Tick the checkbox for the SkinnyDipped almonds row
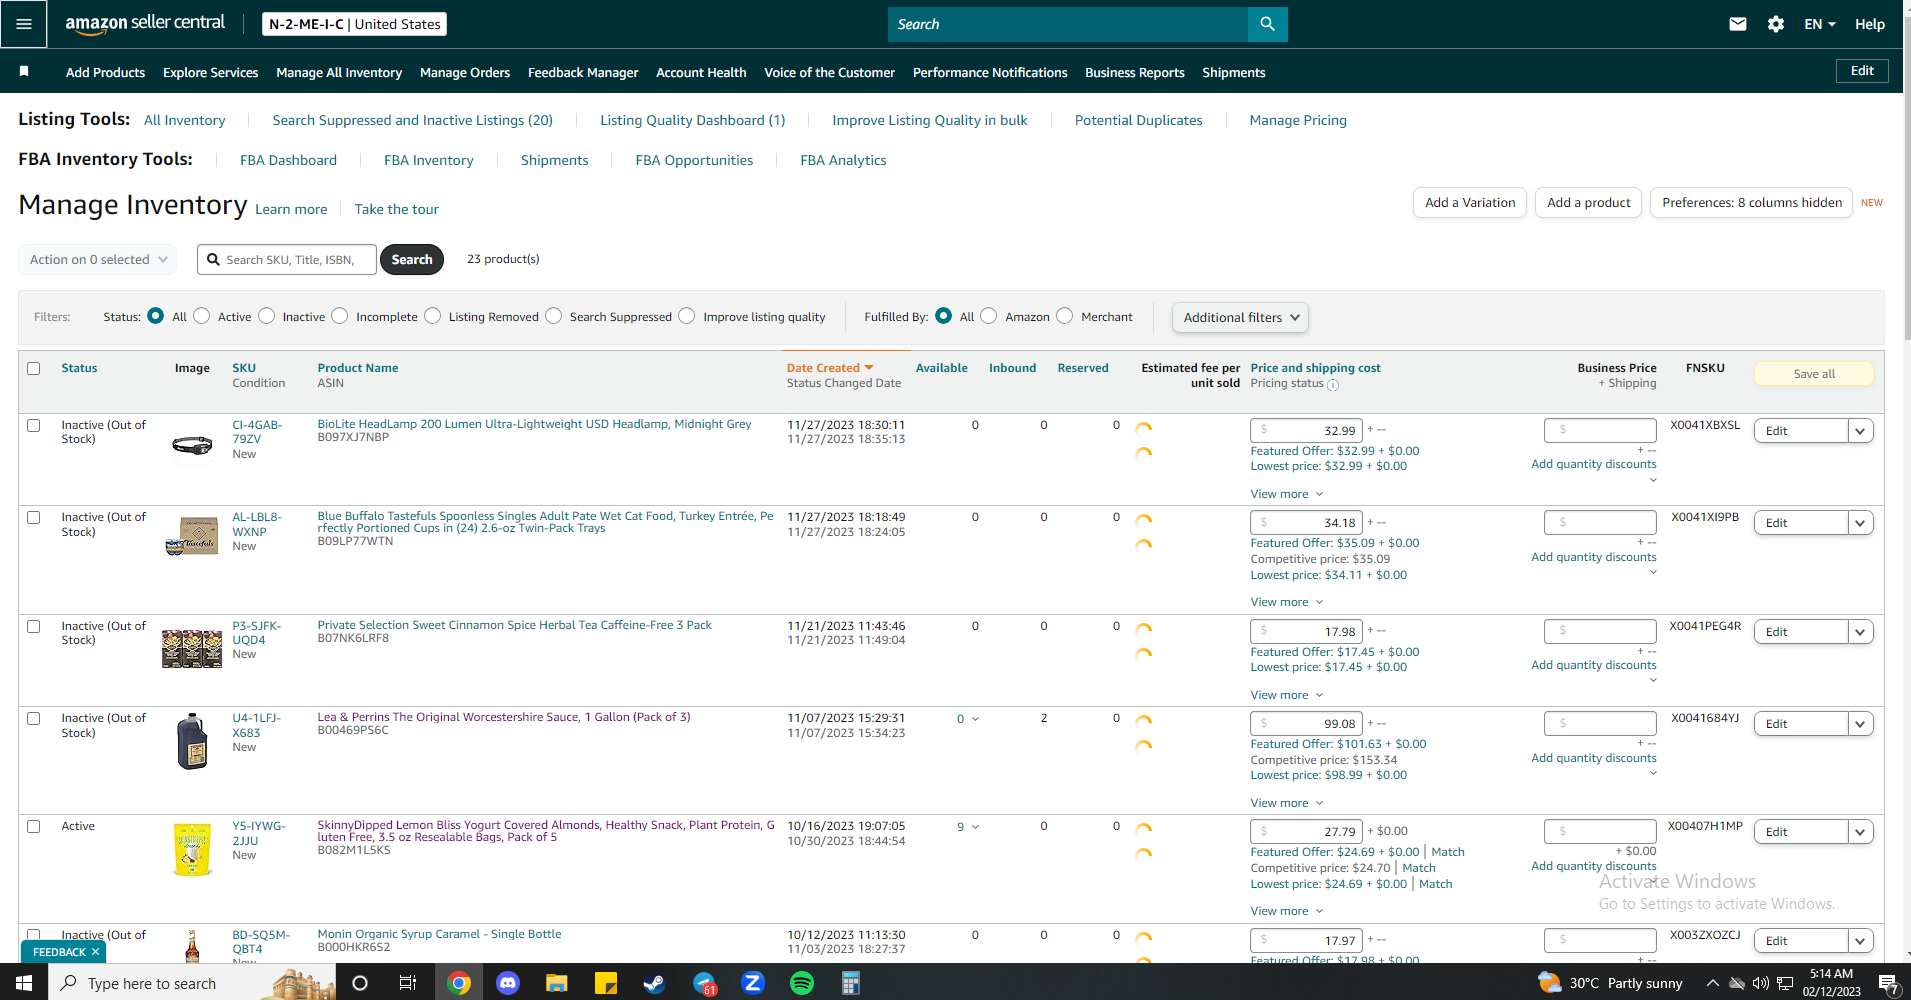This screenshot has width=1911, height=1000. coord(34,826)
